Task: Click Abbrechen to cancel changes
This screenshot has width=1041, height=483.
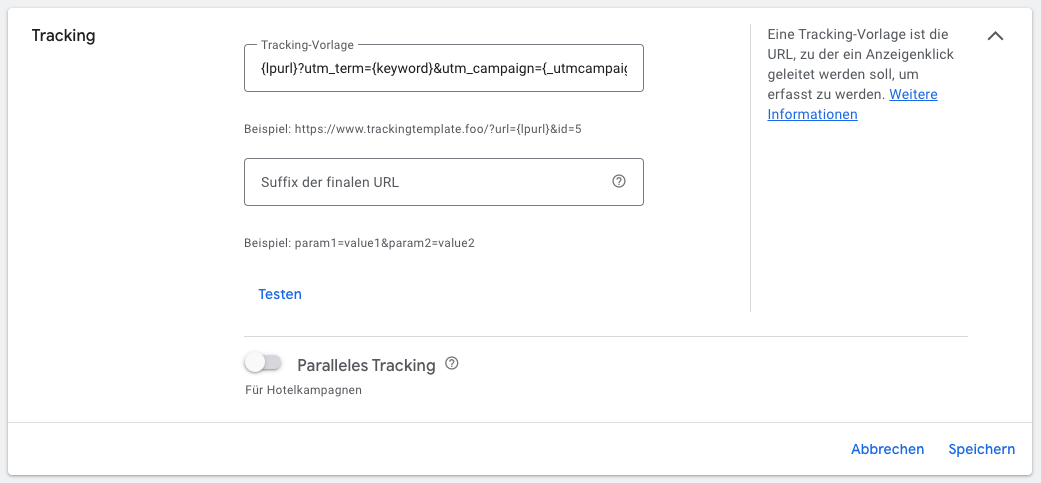Action: click(887, 449)
